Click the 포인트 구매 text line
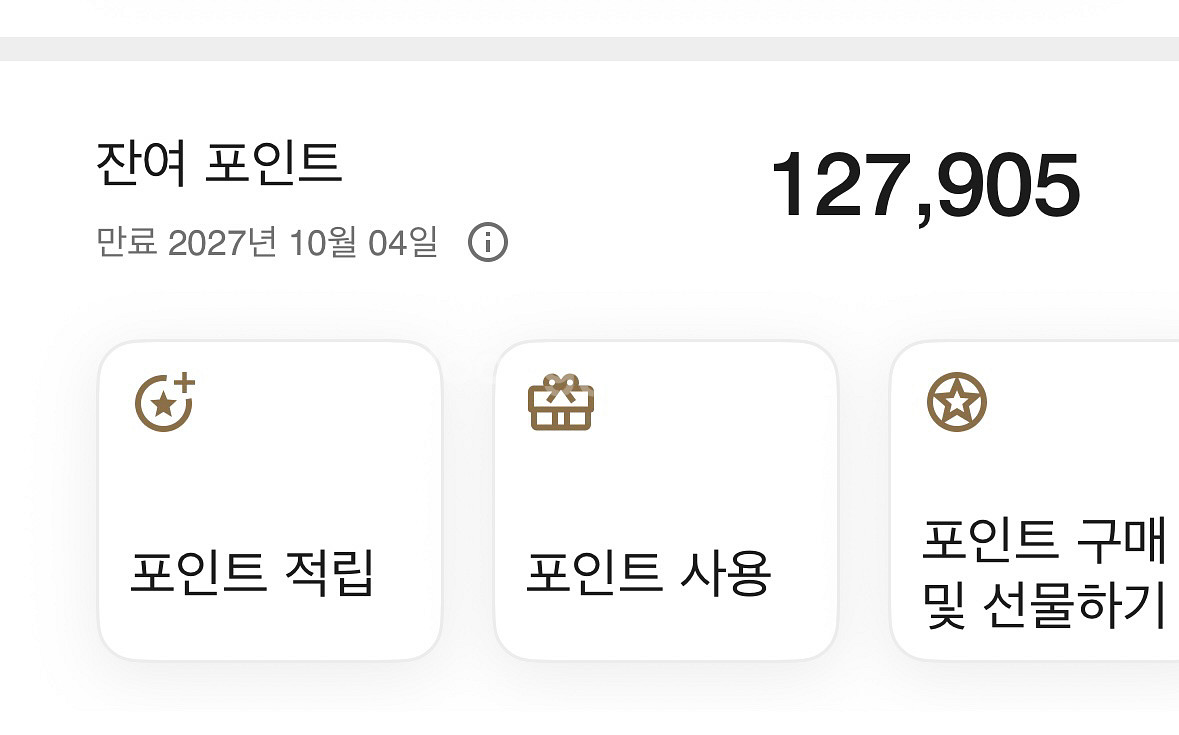 pyautogui.click(x=1043, y=541)
